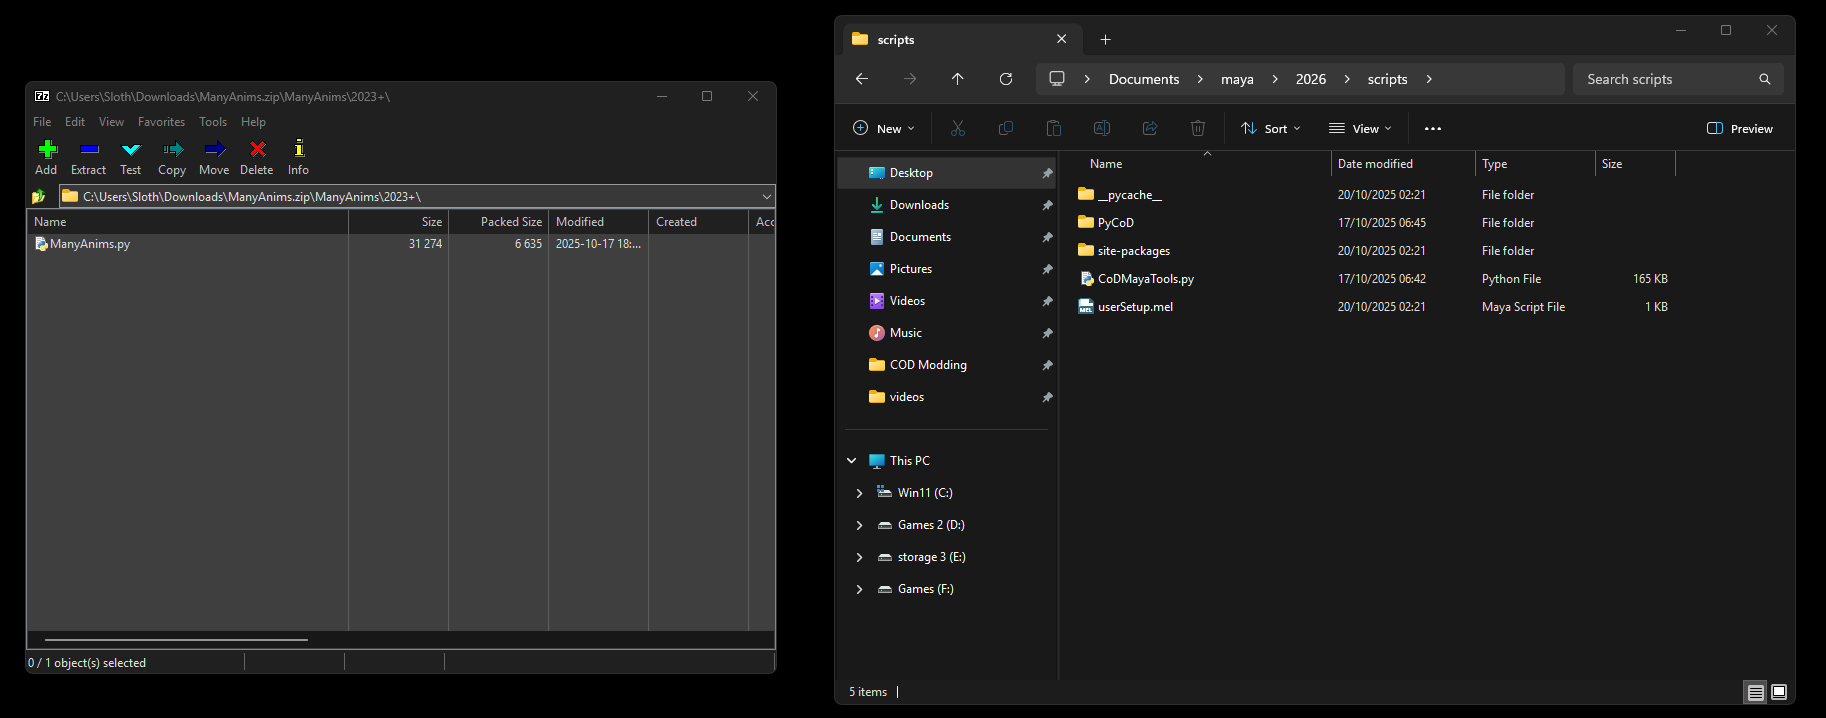This screenshot has width=1826, height=718.
Task: Click the 7-Zip Add button
Action: point(47,157)
